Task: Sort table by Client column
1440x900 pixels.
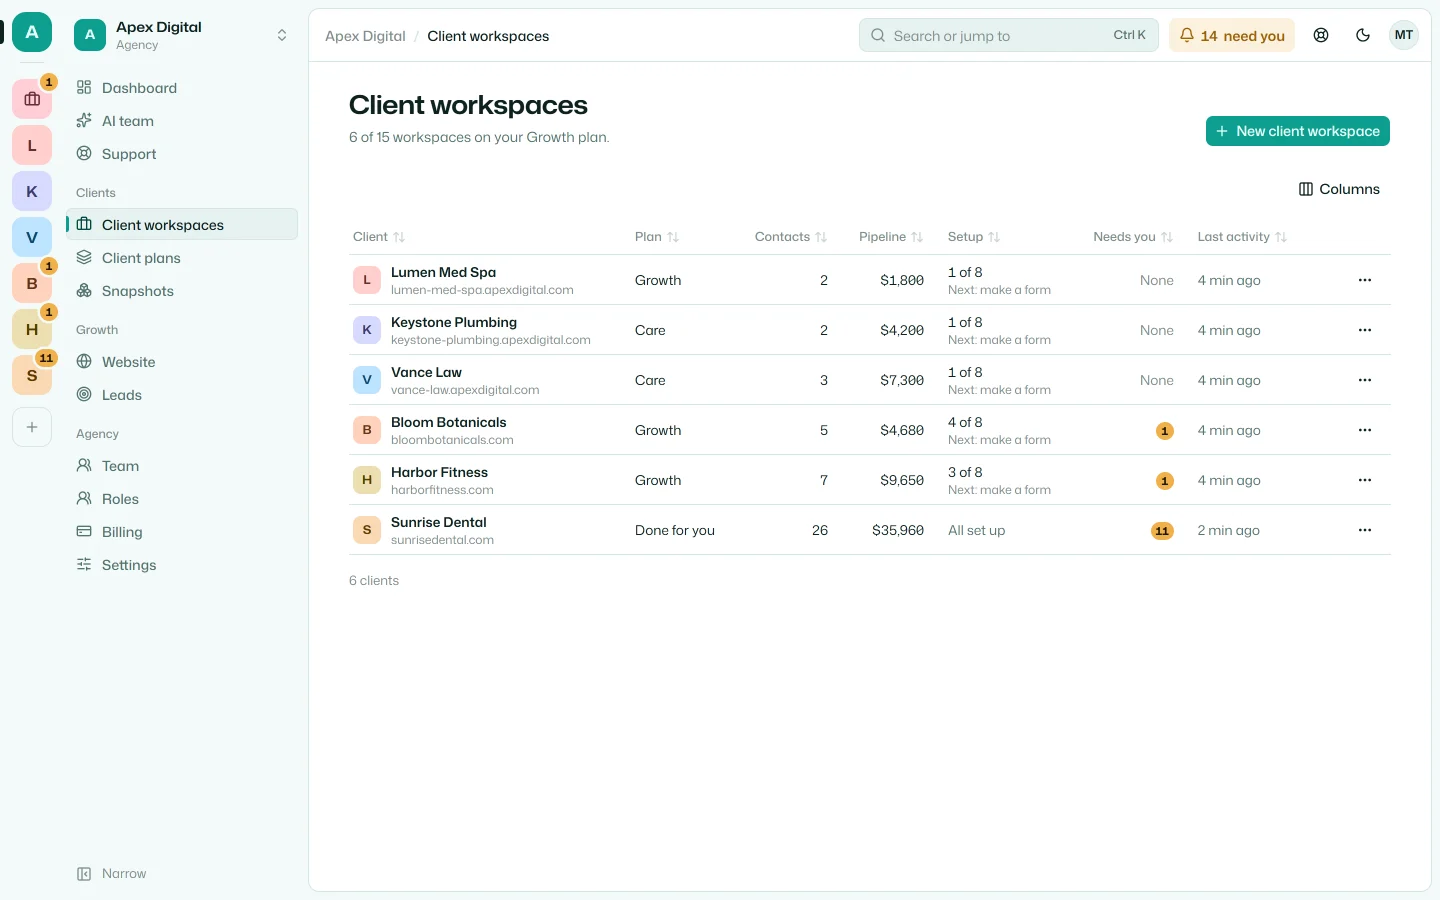Action: tap(379, 237)
